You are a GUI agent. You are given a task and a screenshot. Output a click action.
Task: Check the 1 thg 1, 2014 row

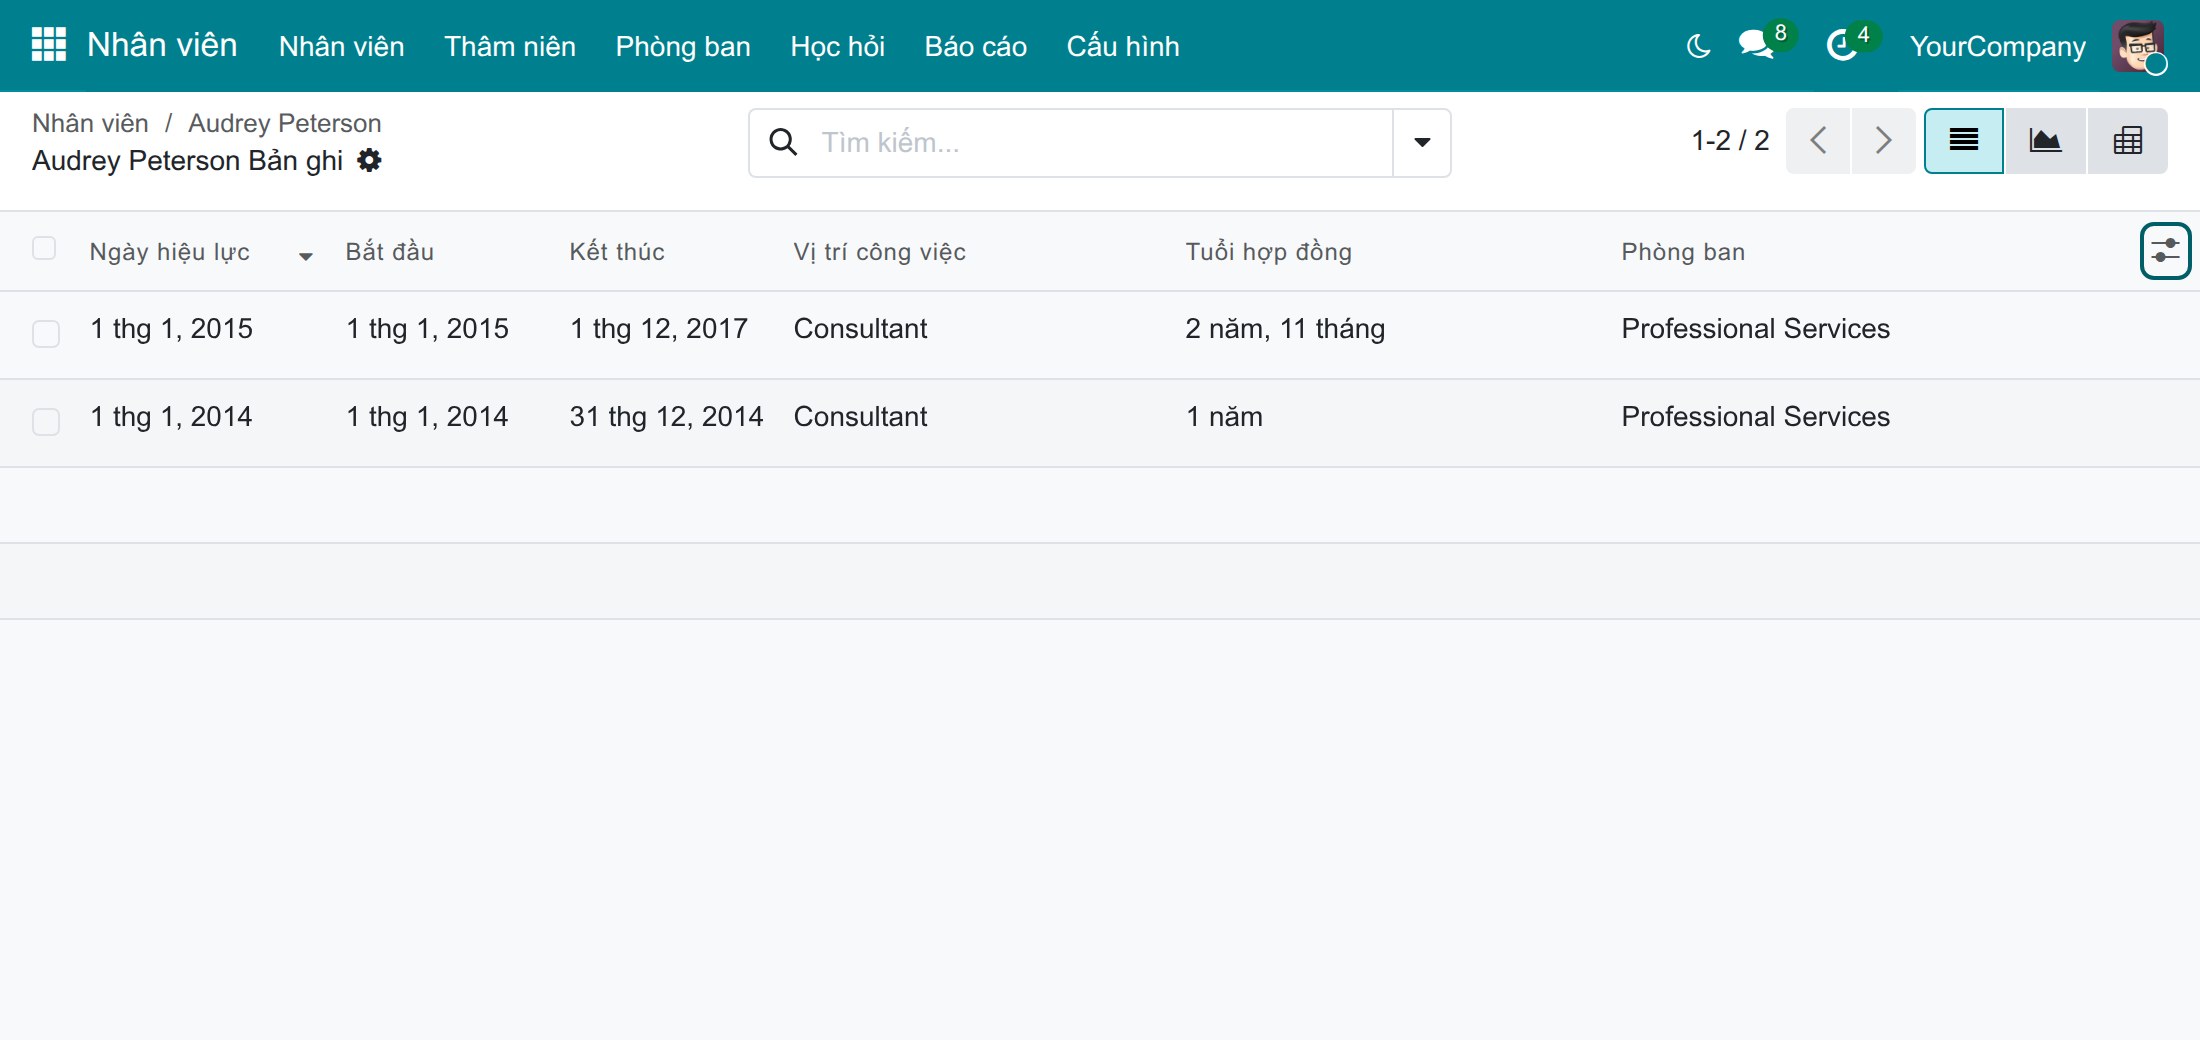[x=46, y=421]
